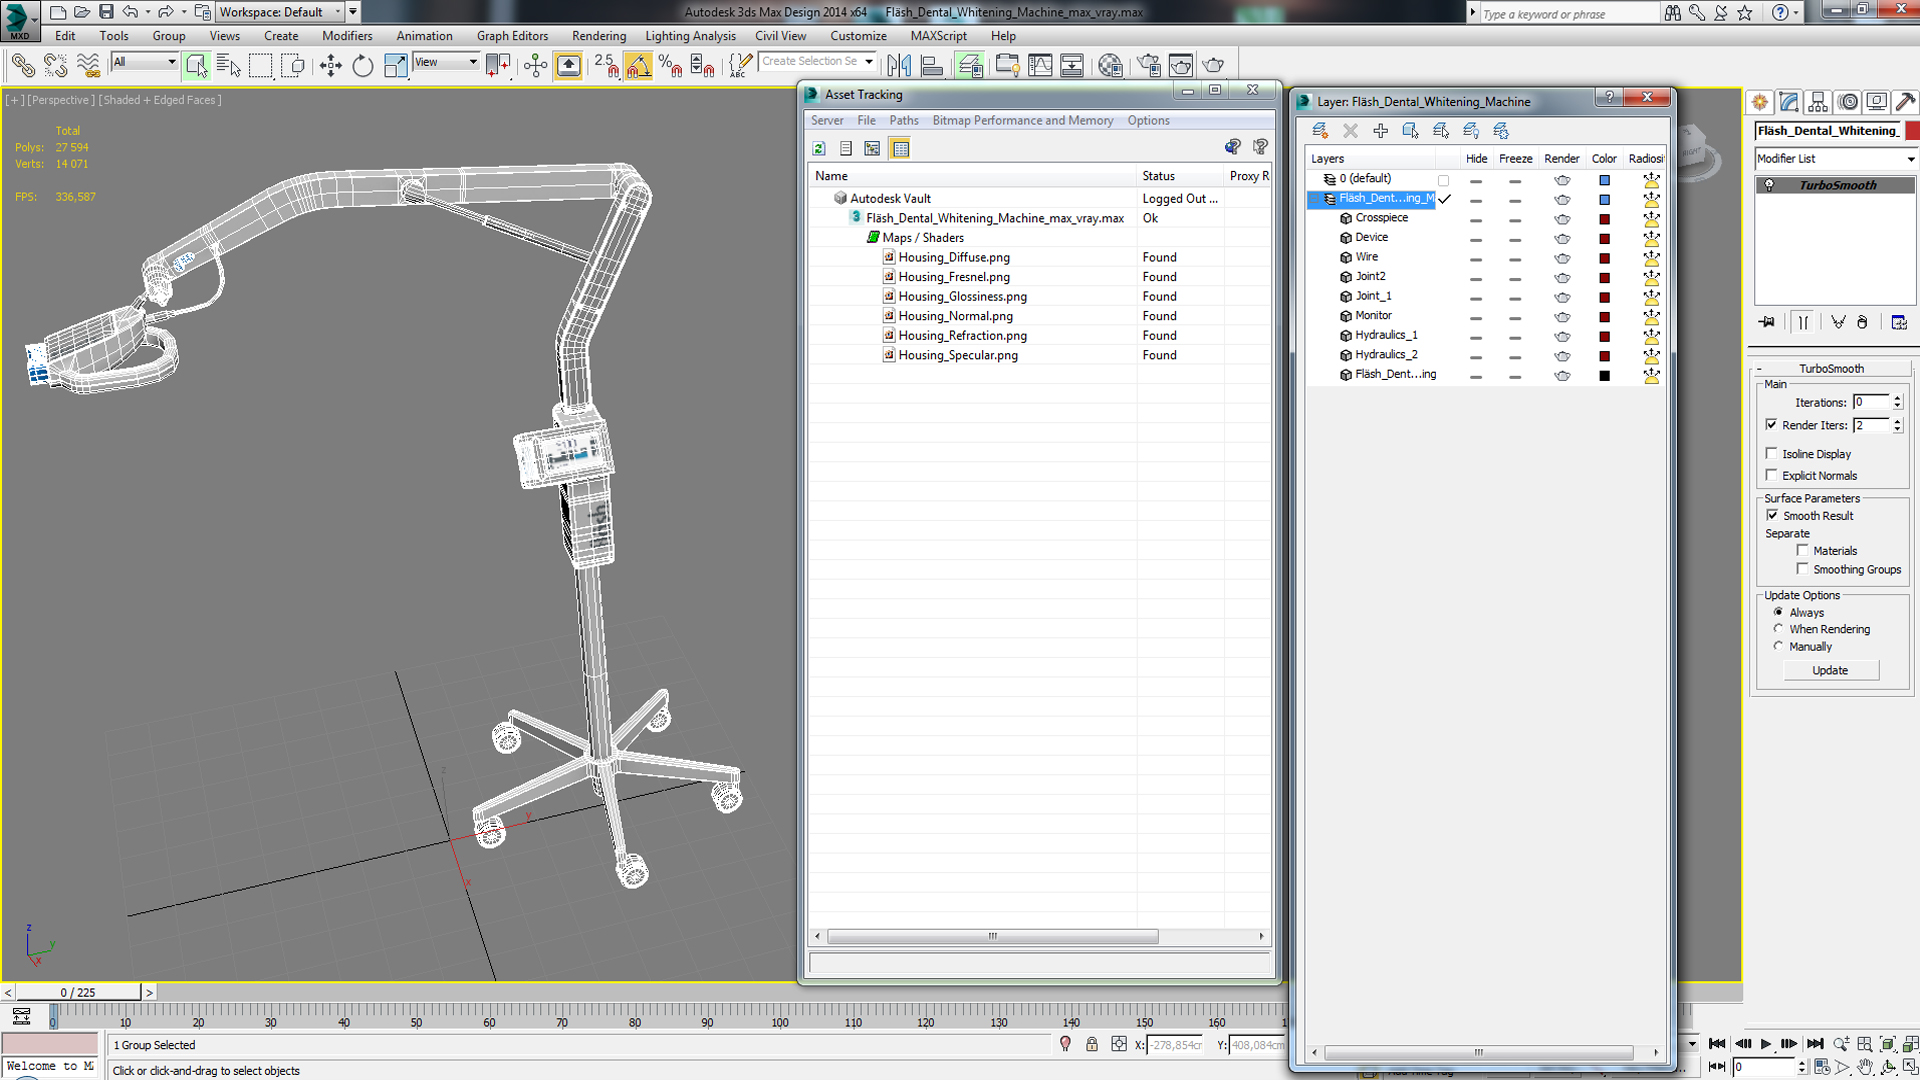Collapse the TurboSmooth rollout header
Screen dimensions: 1920x1080
coord(1830,368)
